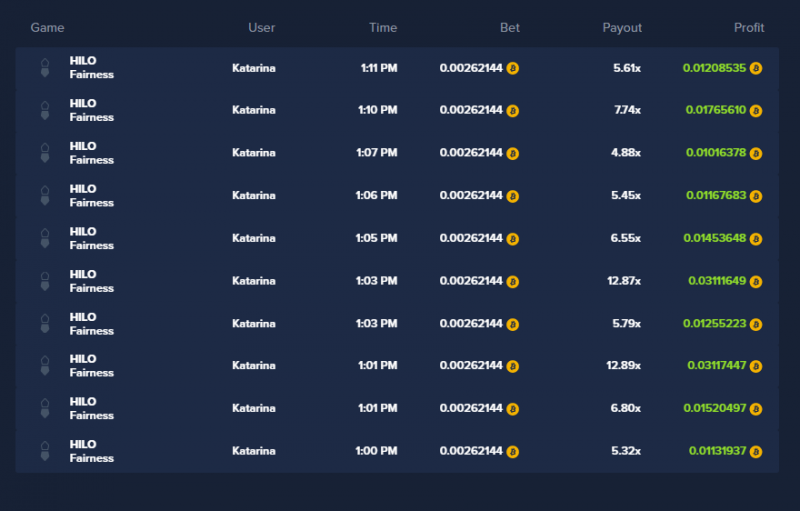
Task: Click the 7.74x payout value
Action: point(628,110)
